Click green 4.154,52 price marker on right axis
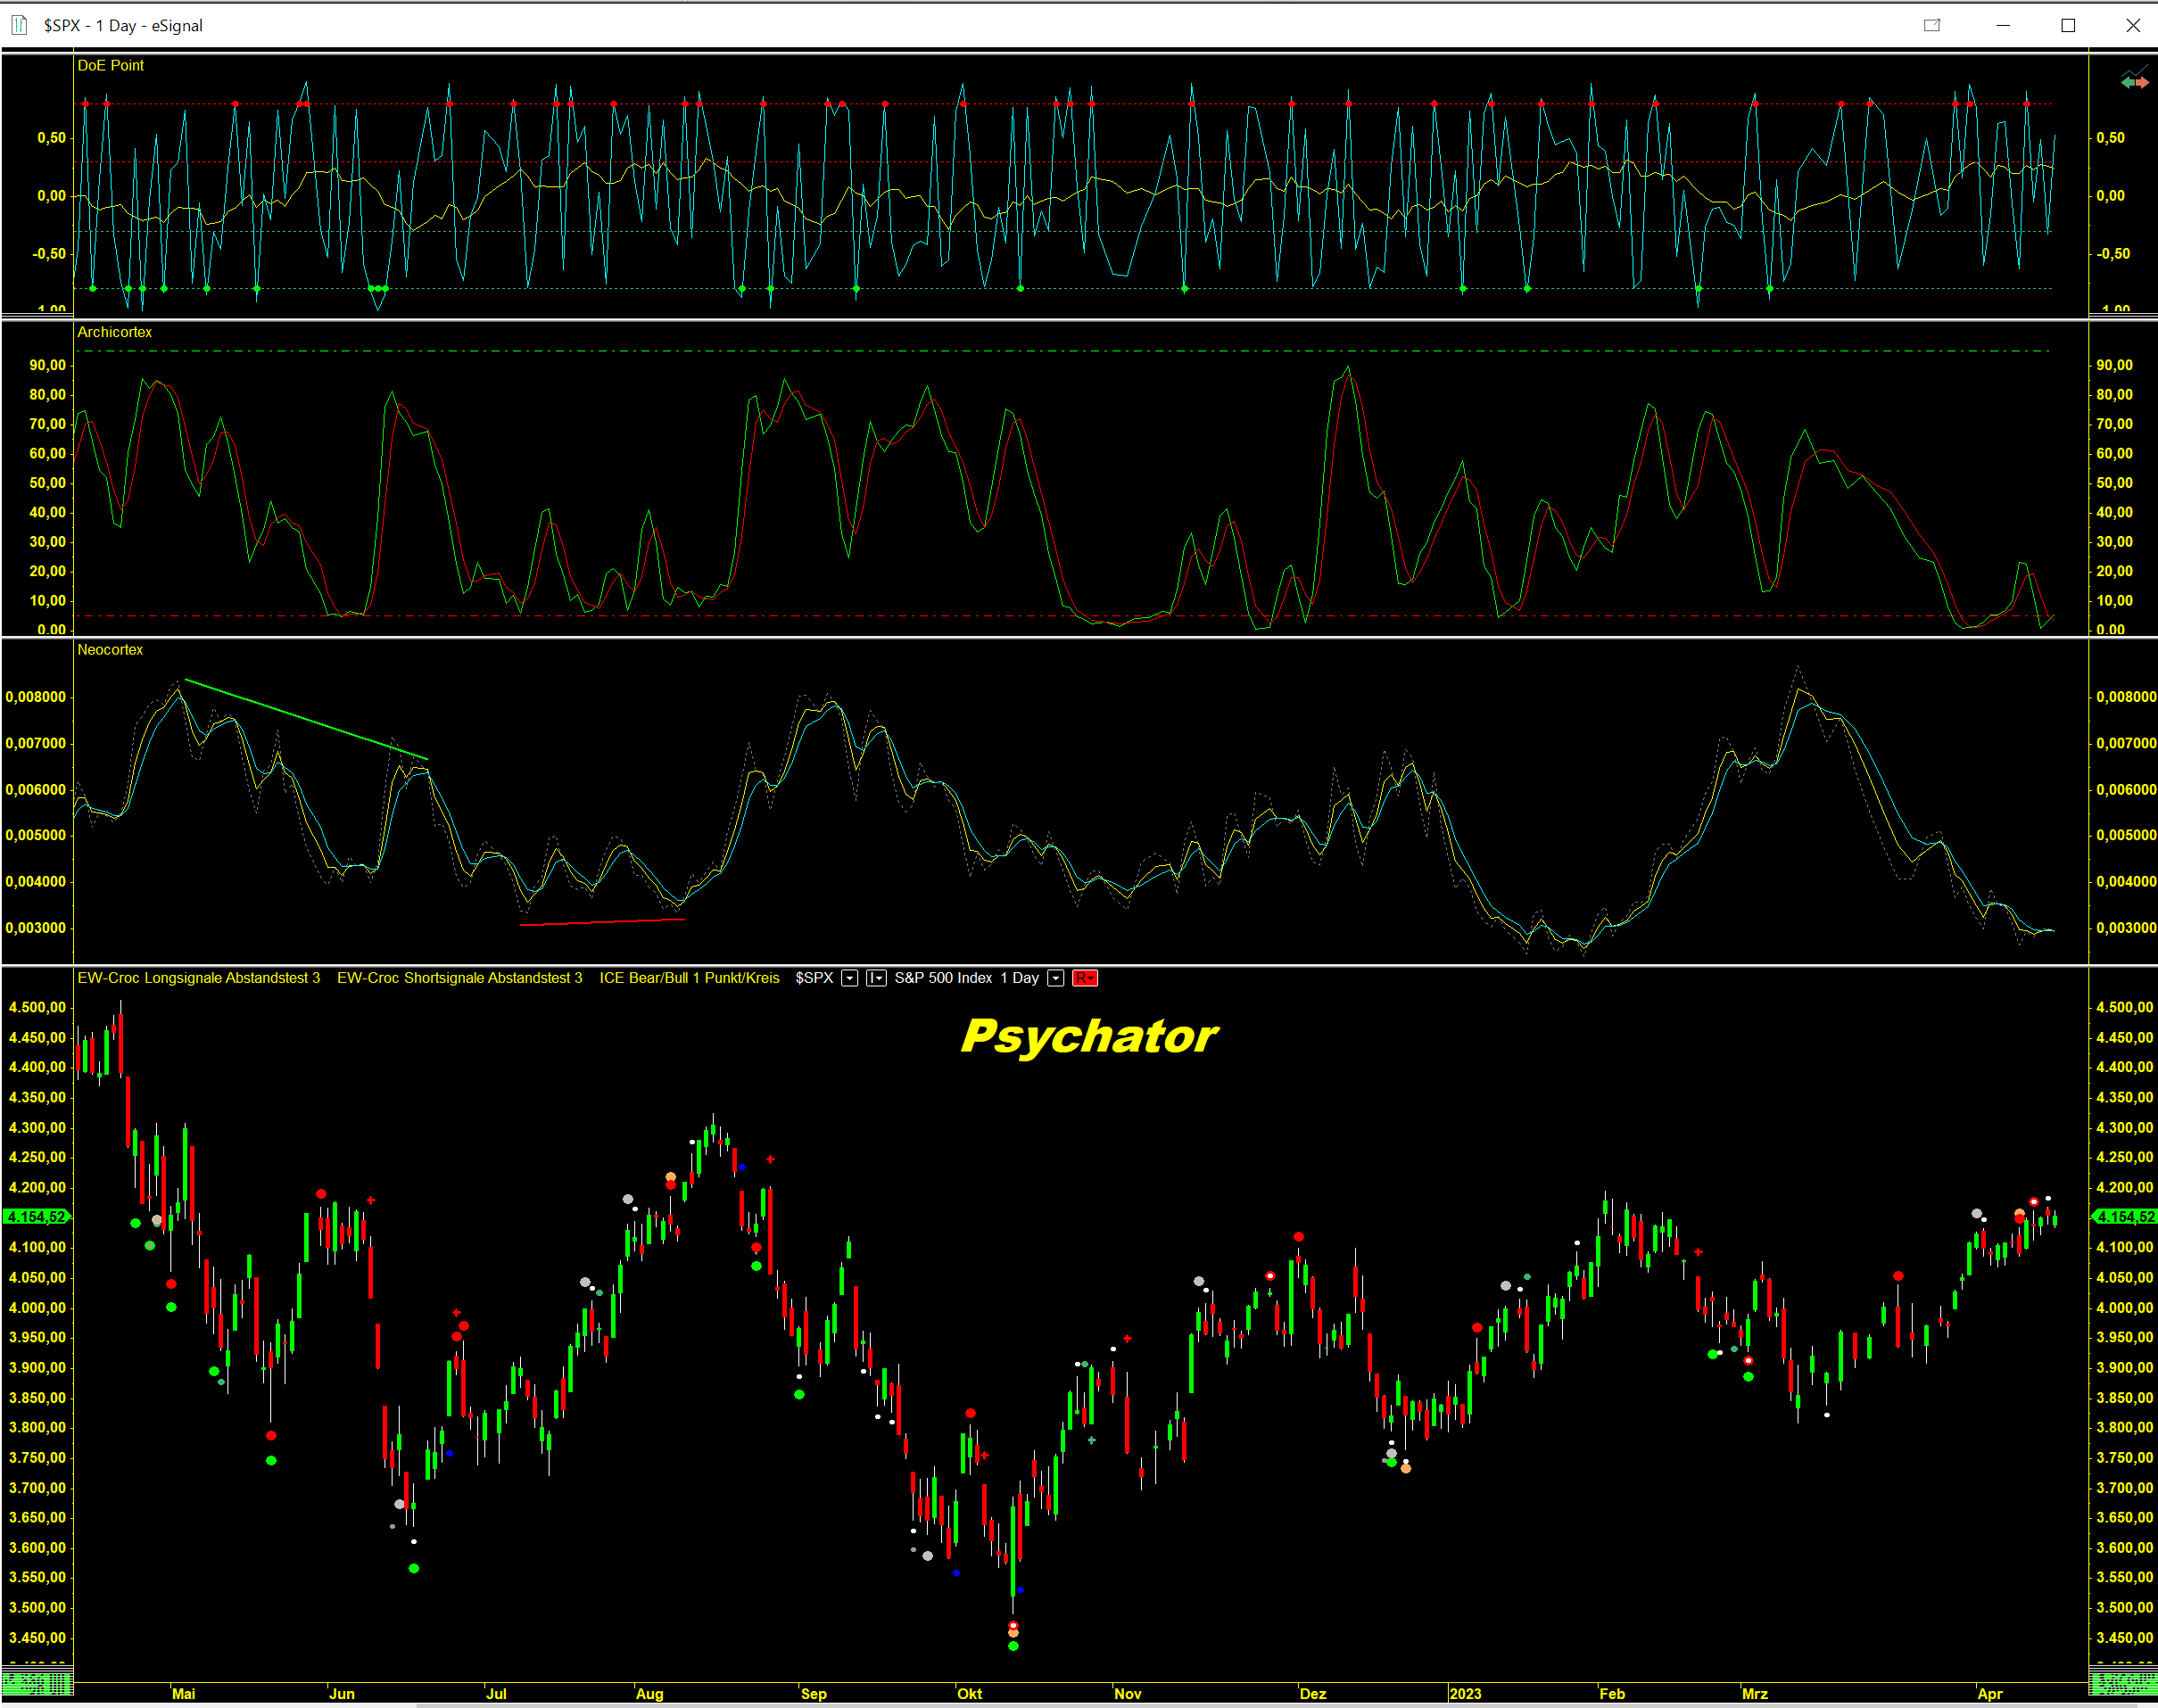2158x1708 pixels. (x=2124, y=1217)
